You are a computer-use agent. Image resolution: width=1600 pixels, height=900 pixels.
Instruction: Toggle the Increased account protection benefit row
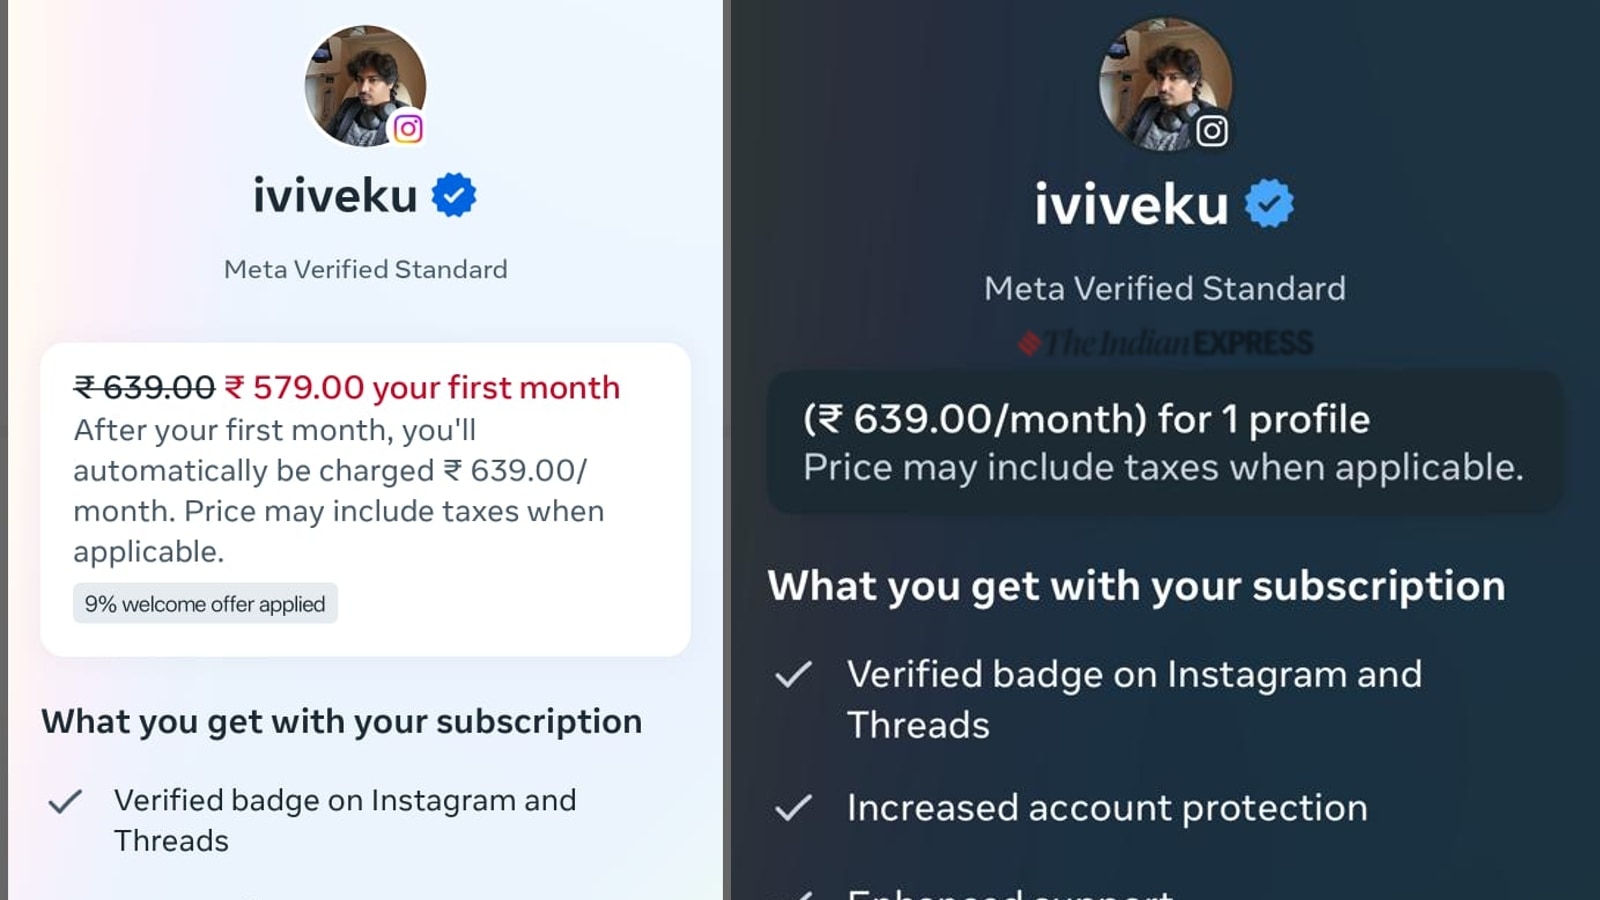[x=1107, y=807]
